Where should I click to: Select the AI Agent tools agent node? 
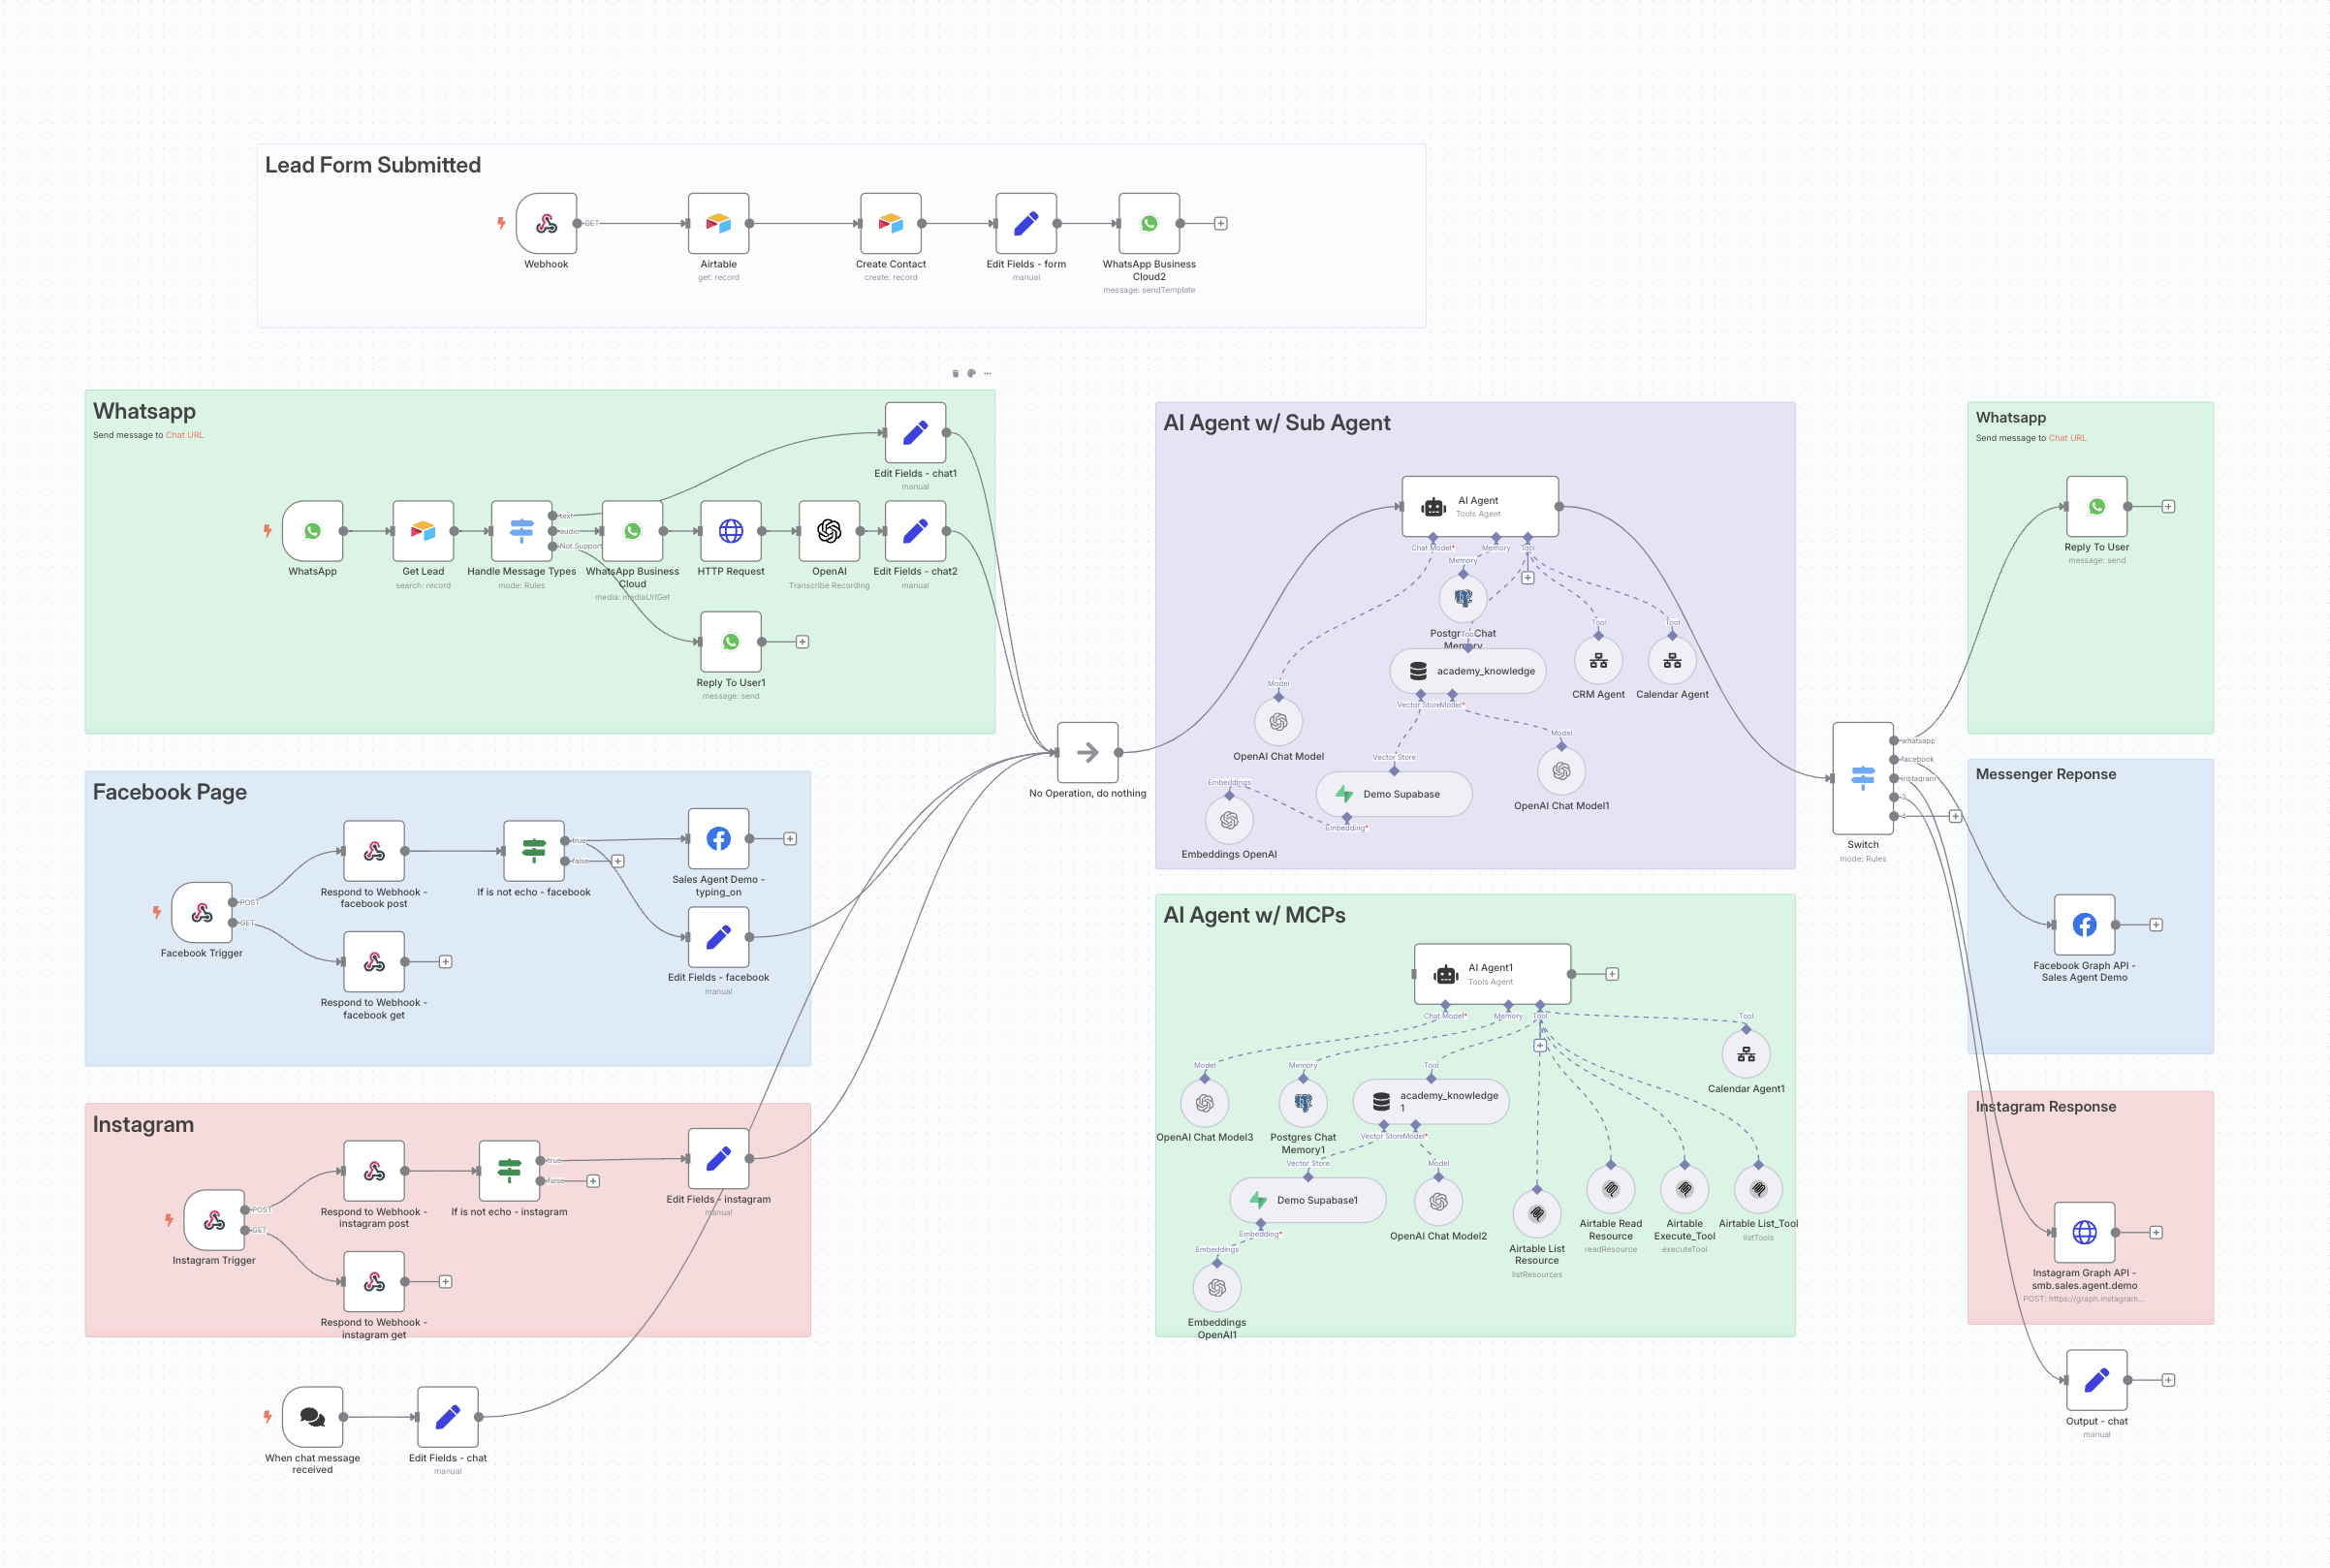1480,507
